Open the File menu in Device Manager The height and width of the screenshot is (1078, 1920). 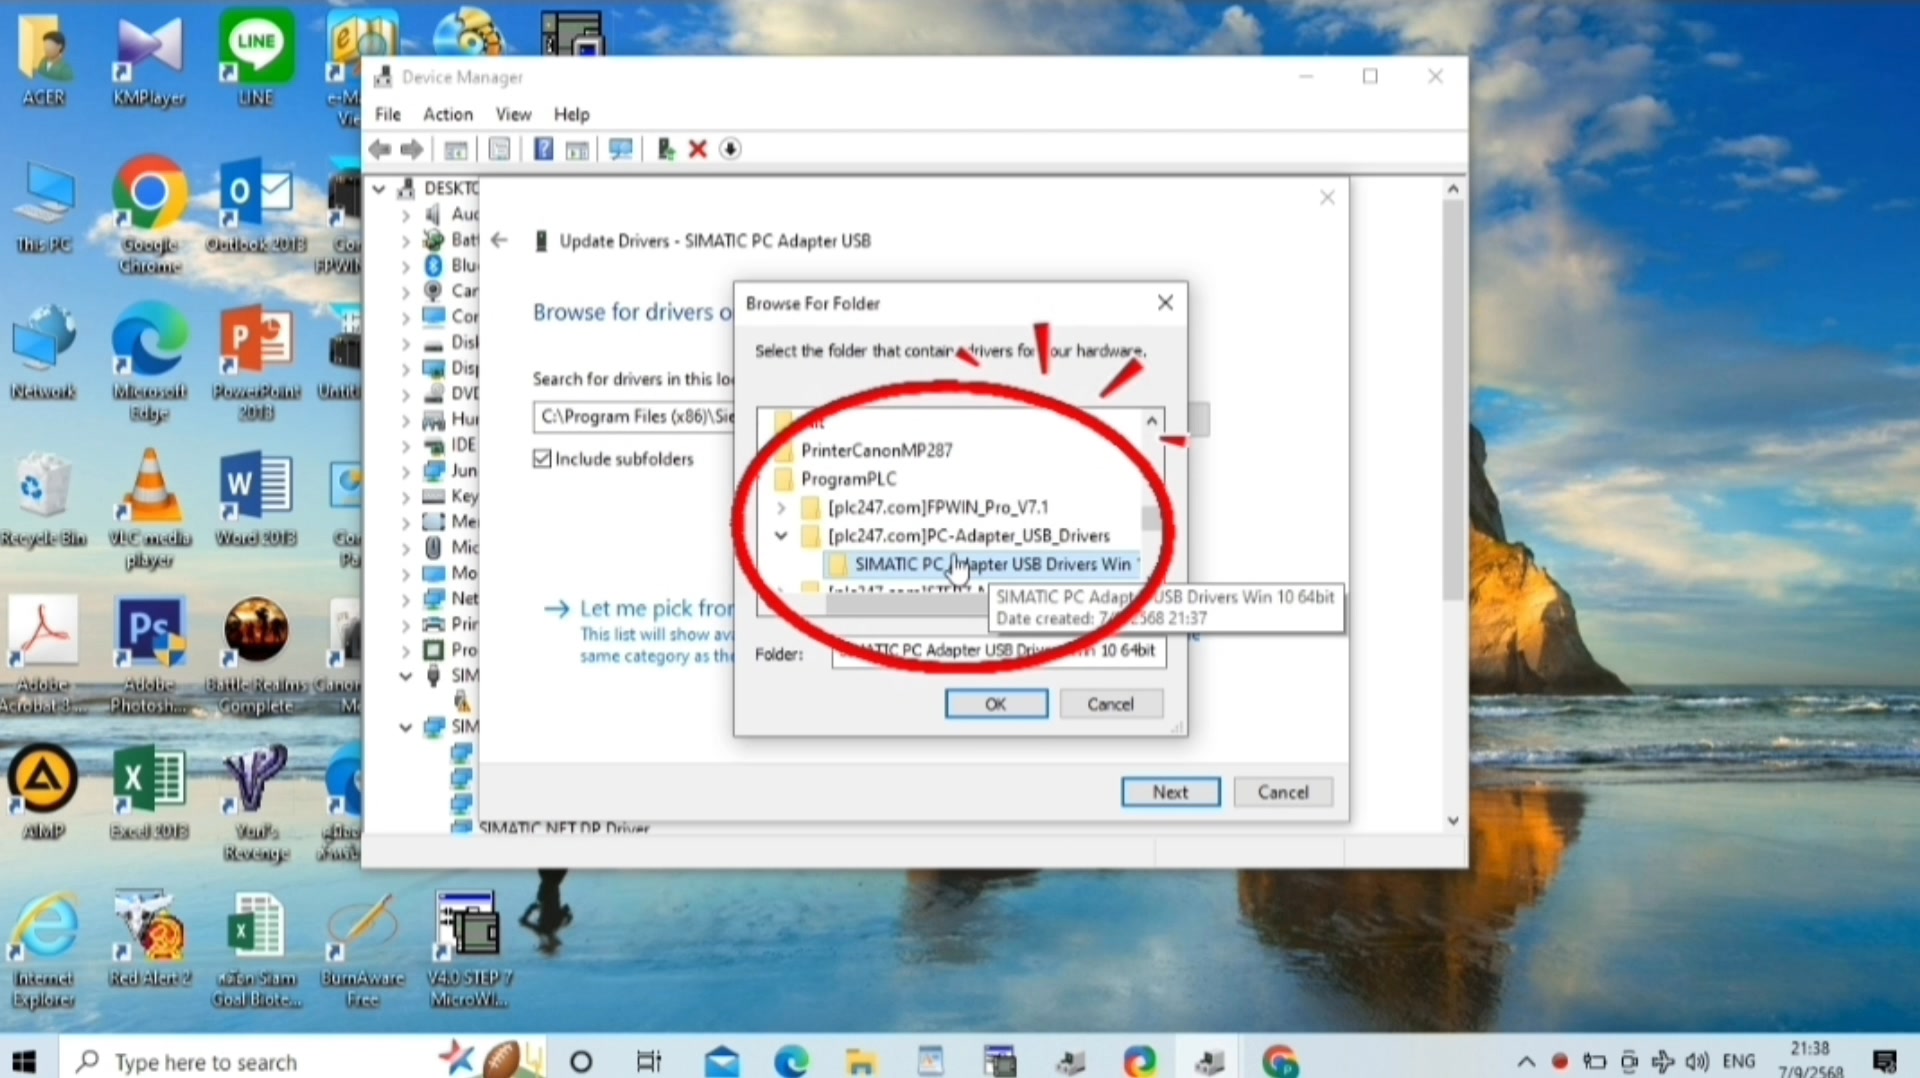point(387,114)
